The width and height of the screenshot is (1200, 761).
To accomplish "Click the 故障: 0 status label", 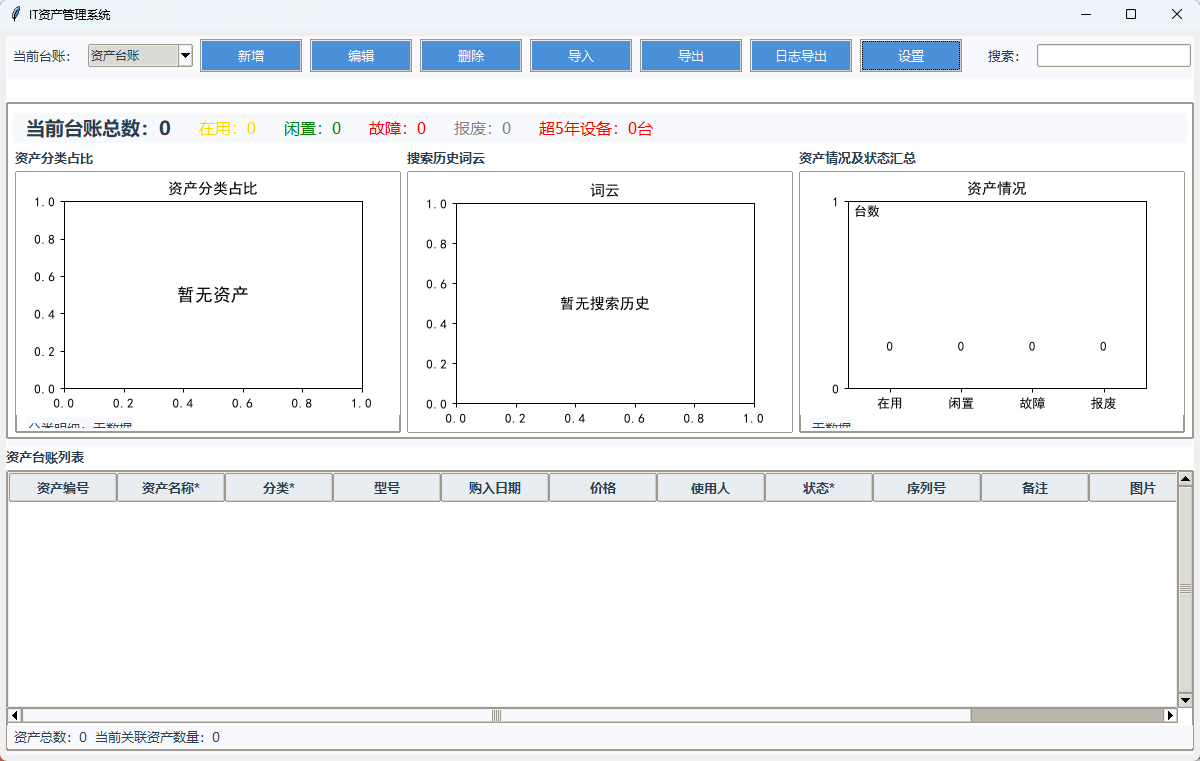I will (x=397, y=128).
